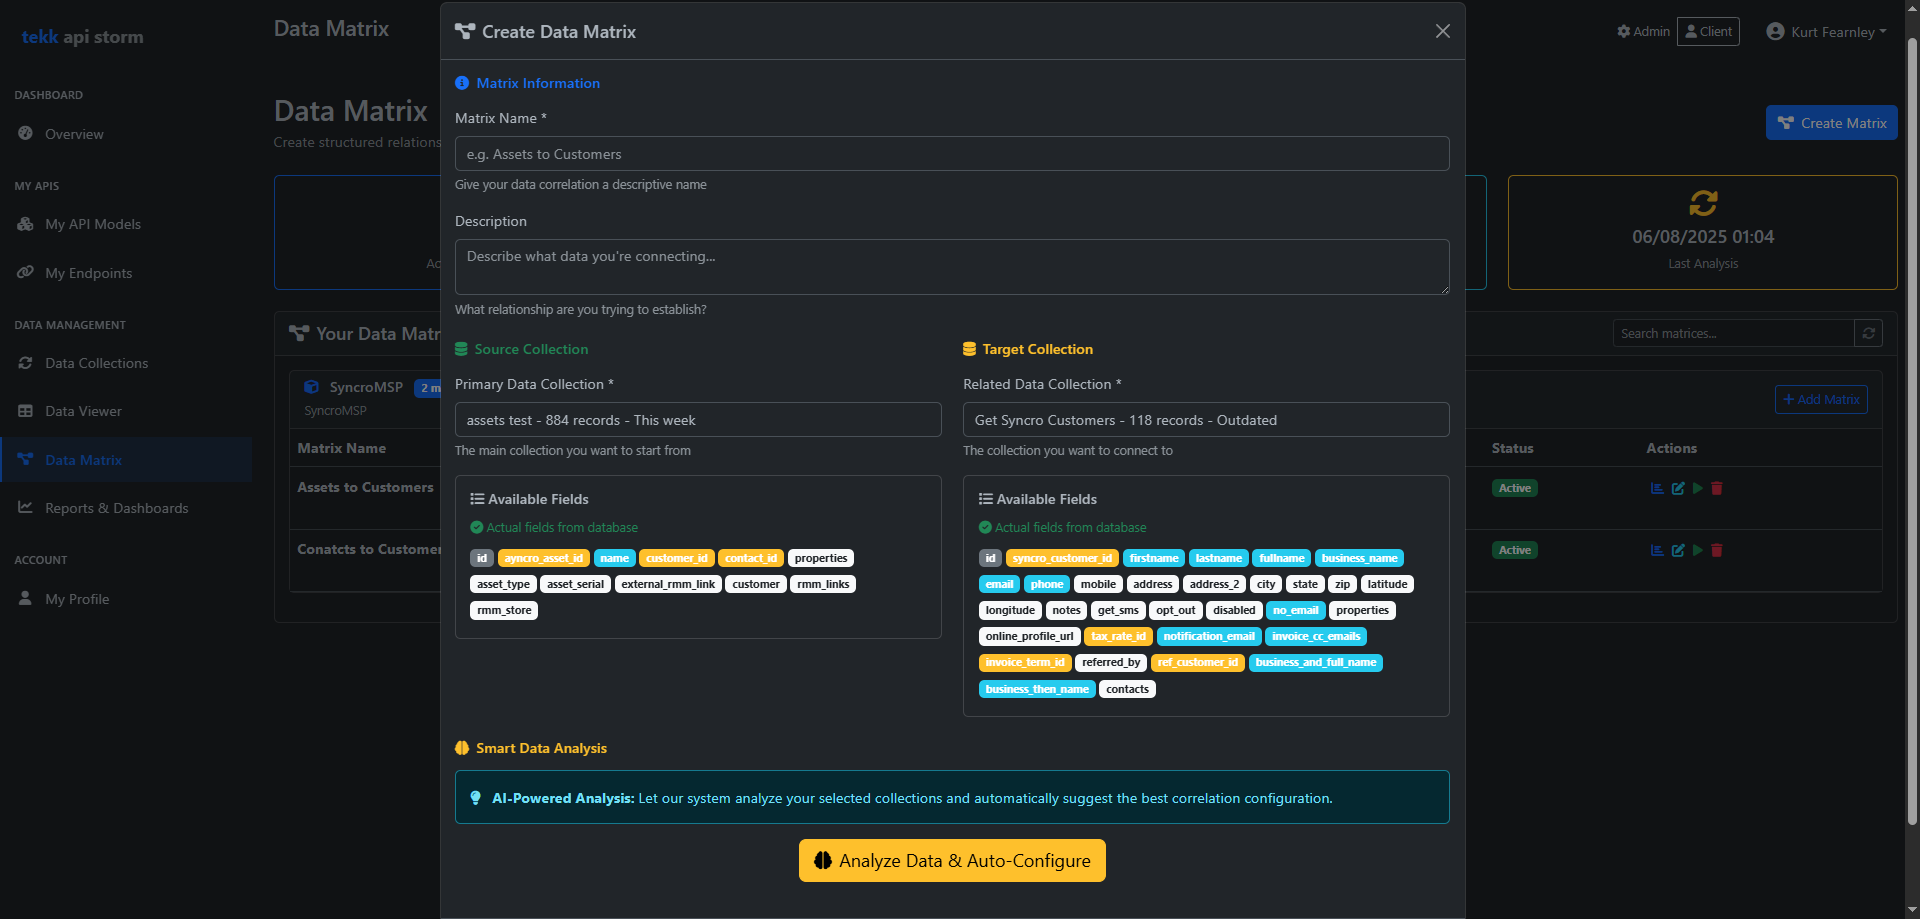Open the Related Data Collection dropdown
Screen dimensions: 1920x919
click(1205, 419)
